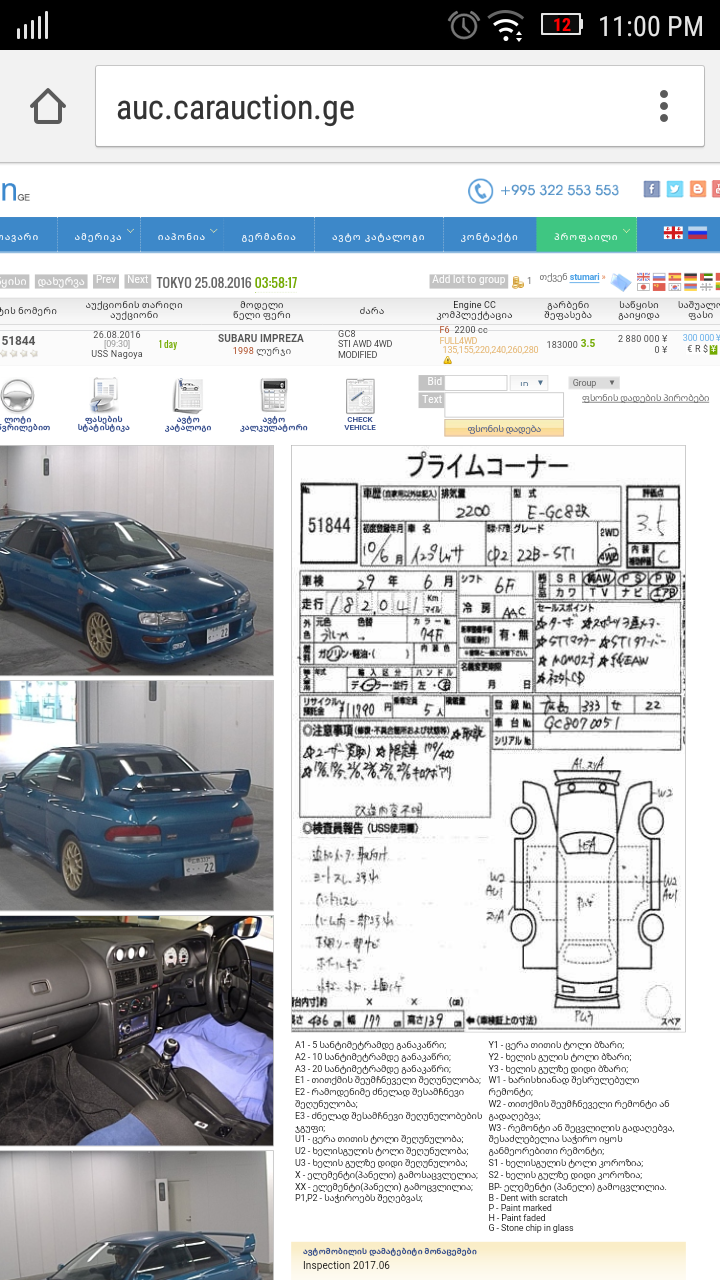This screenshot has height=1280, width=720.
Task: Open the პროფილი menu item
Action: 586,237
